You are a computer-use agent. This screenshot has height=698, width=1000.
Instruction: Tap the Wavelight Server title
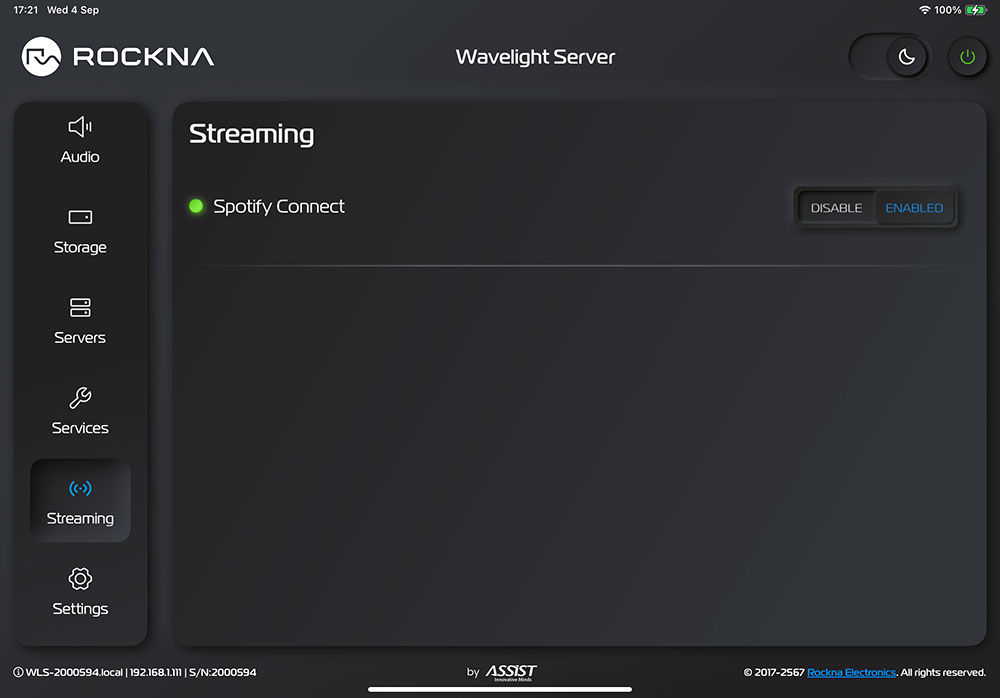[535, 57]
